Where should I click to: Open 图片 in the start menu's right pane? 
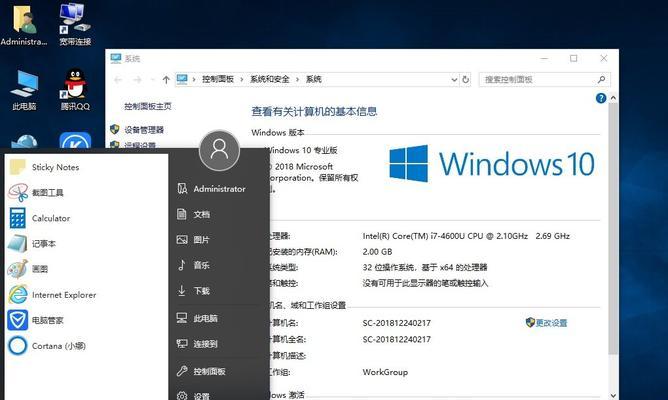[193, 240]
